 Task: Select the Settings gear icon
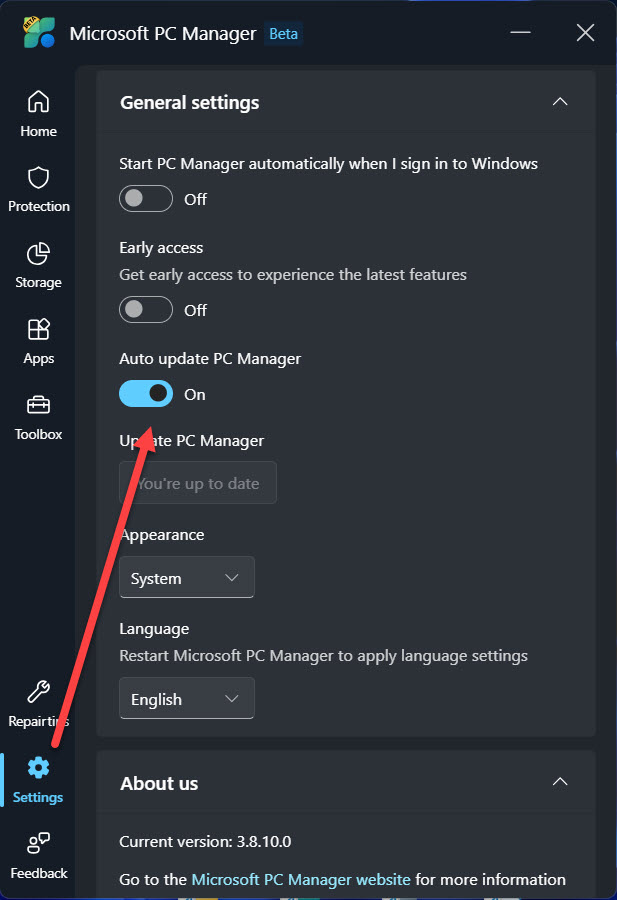click(38, 768)
